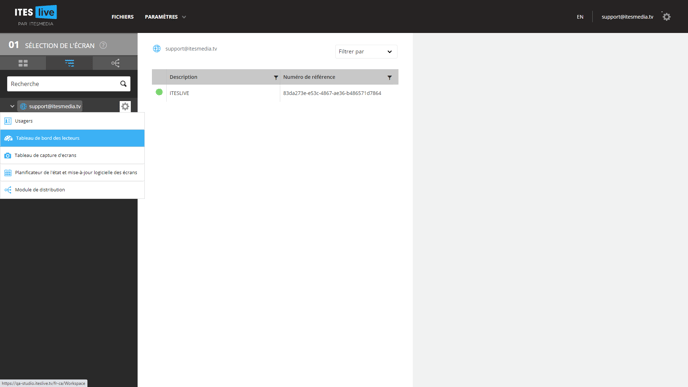This screenshot has height=387, width=688.
Task: Open Planificateur de l'état et mise-à-jour
Action: point(72,172)
